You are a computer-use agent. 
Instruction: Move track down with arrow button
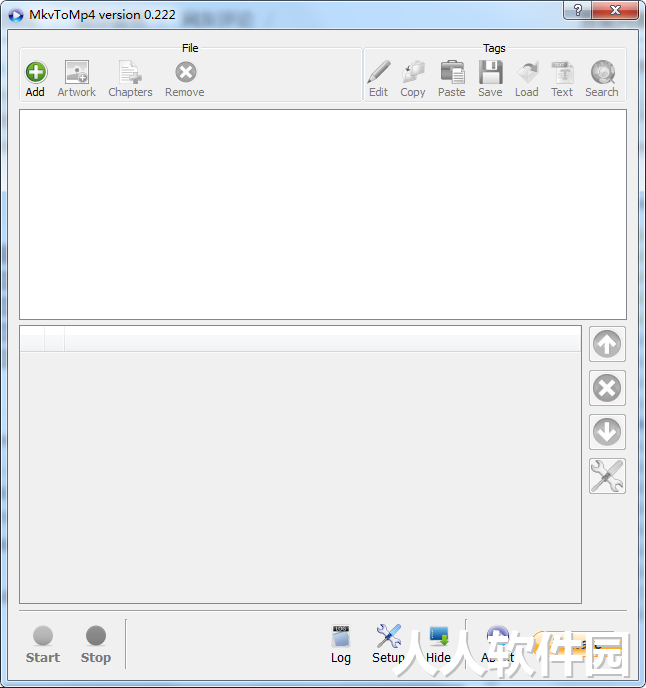point(607,432)
